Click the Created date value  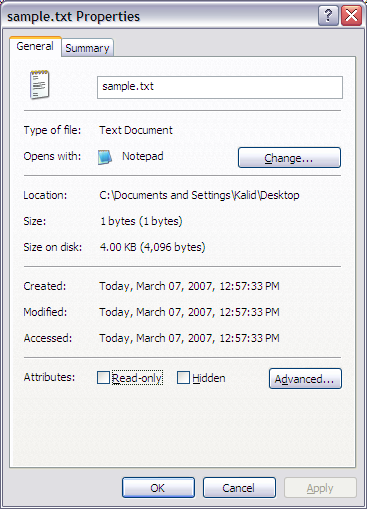coord(189,286)
